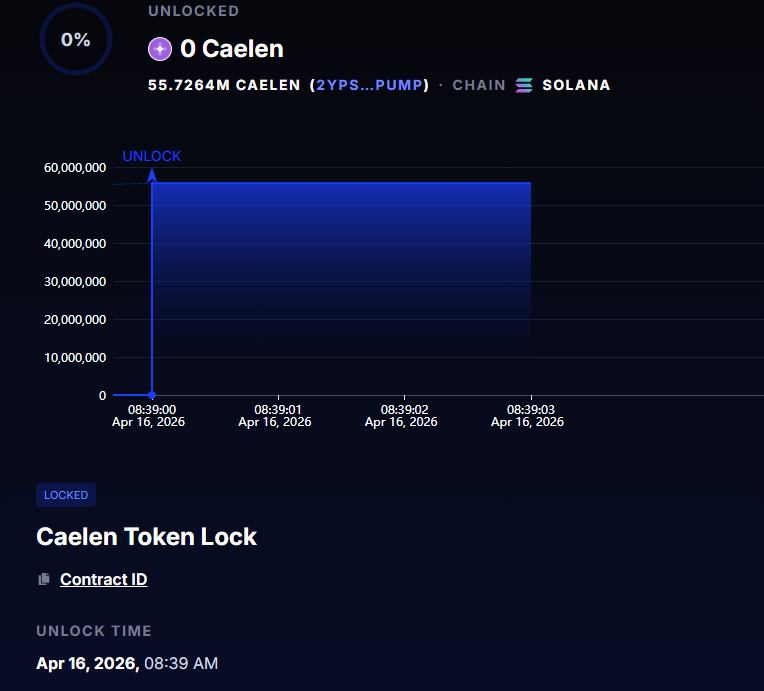764x691 pixels.
Task: Click the purple Caelen token icon
Action: (160, 49)
